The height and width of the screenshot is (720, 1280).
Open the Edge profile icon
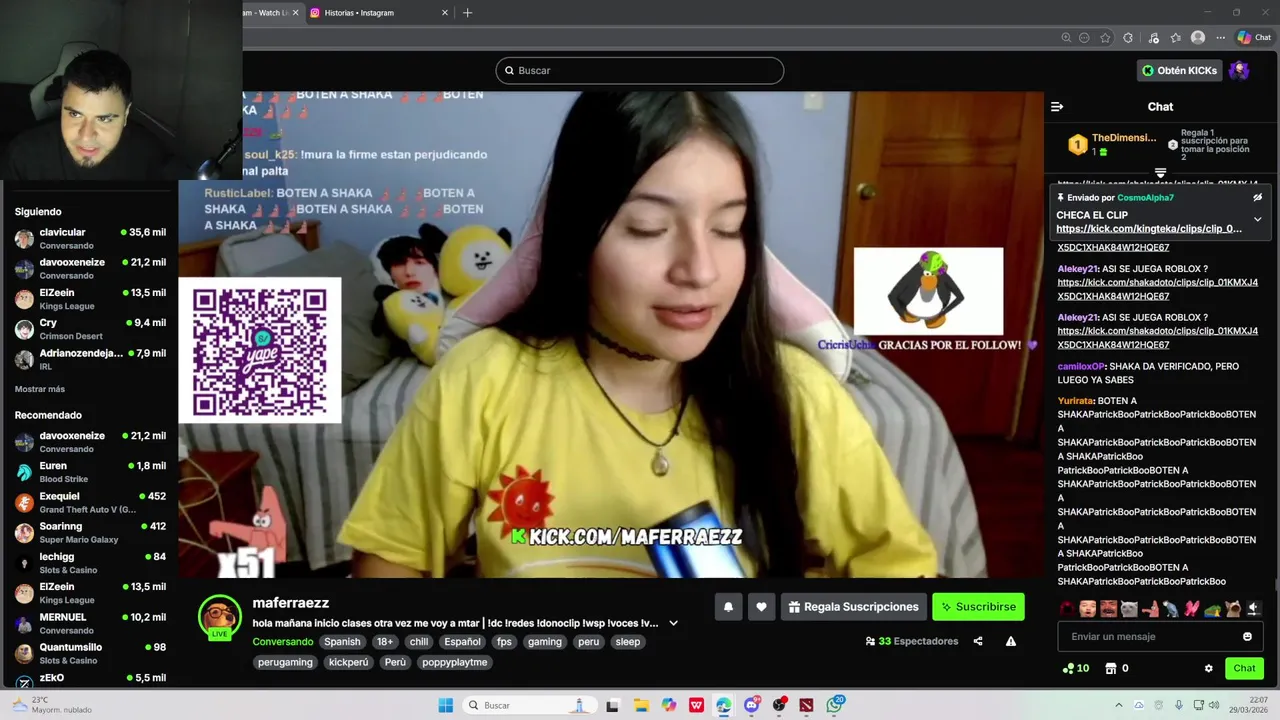[1198, 38]
